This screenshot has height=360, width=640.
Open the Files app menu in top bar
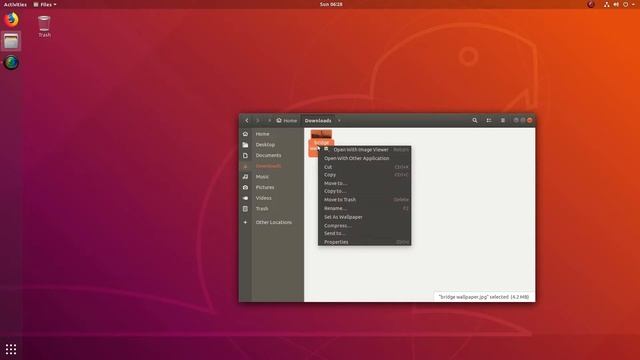45,4
